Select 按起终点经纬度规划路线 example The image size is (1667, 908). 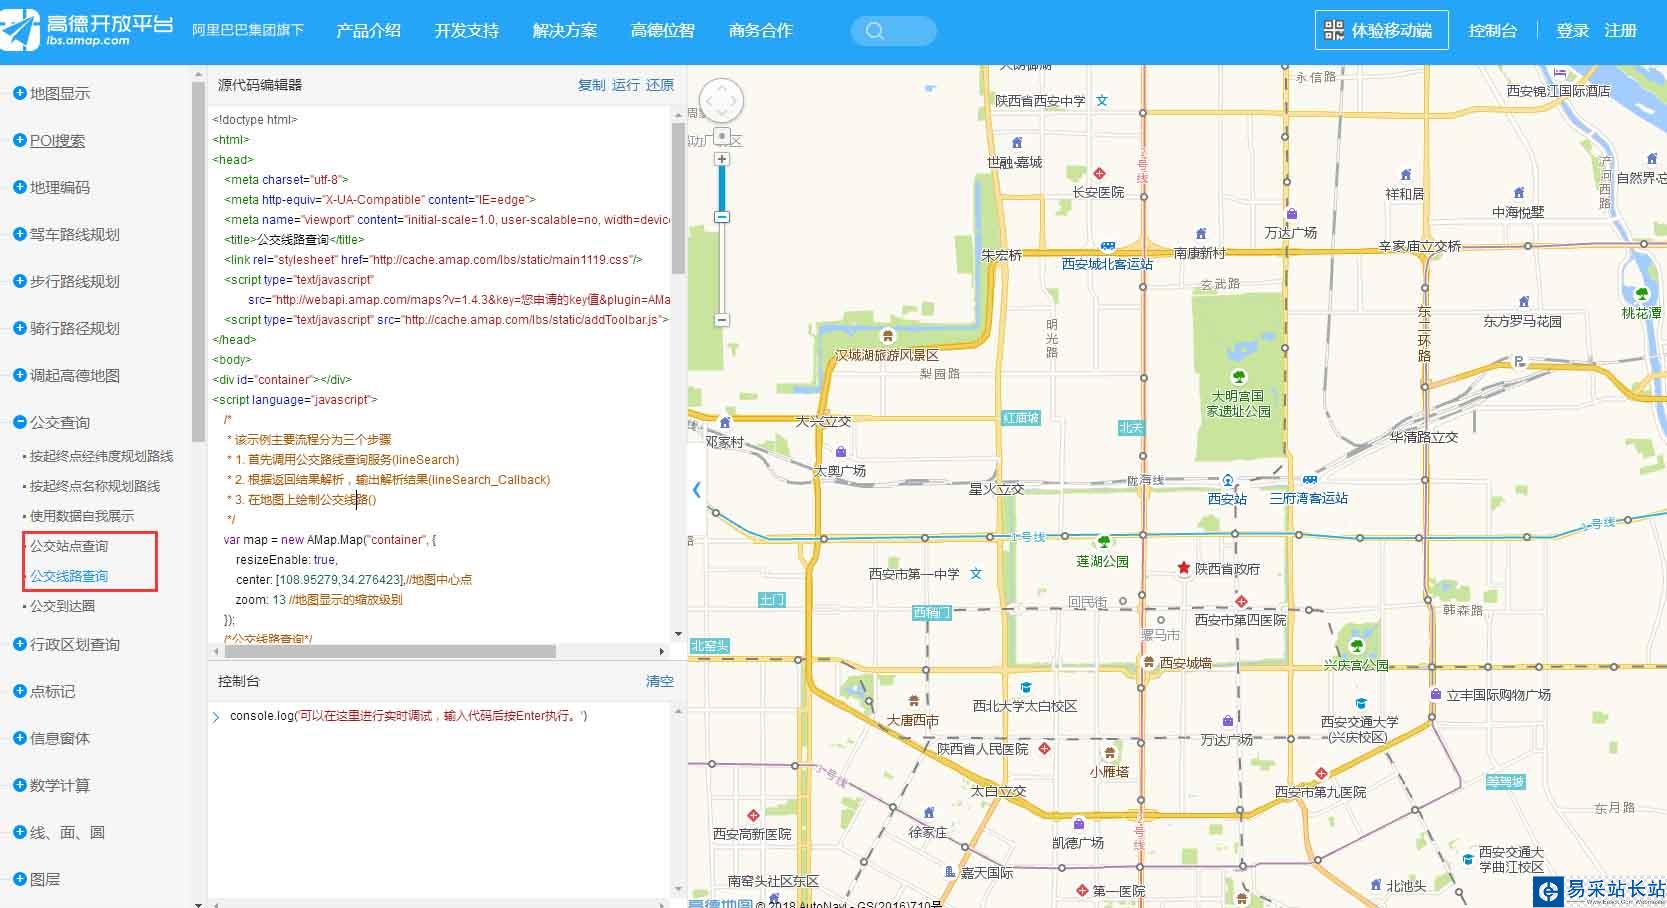pos(101,456)
